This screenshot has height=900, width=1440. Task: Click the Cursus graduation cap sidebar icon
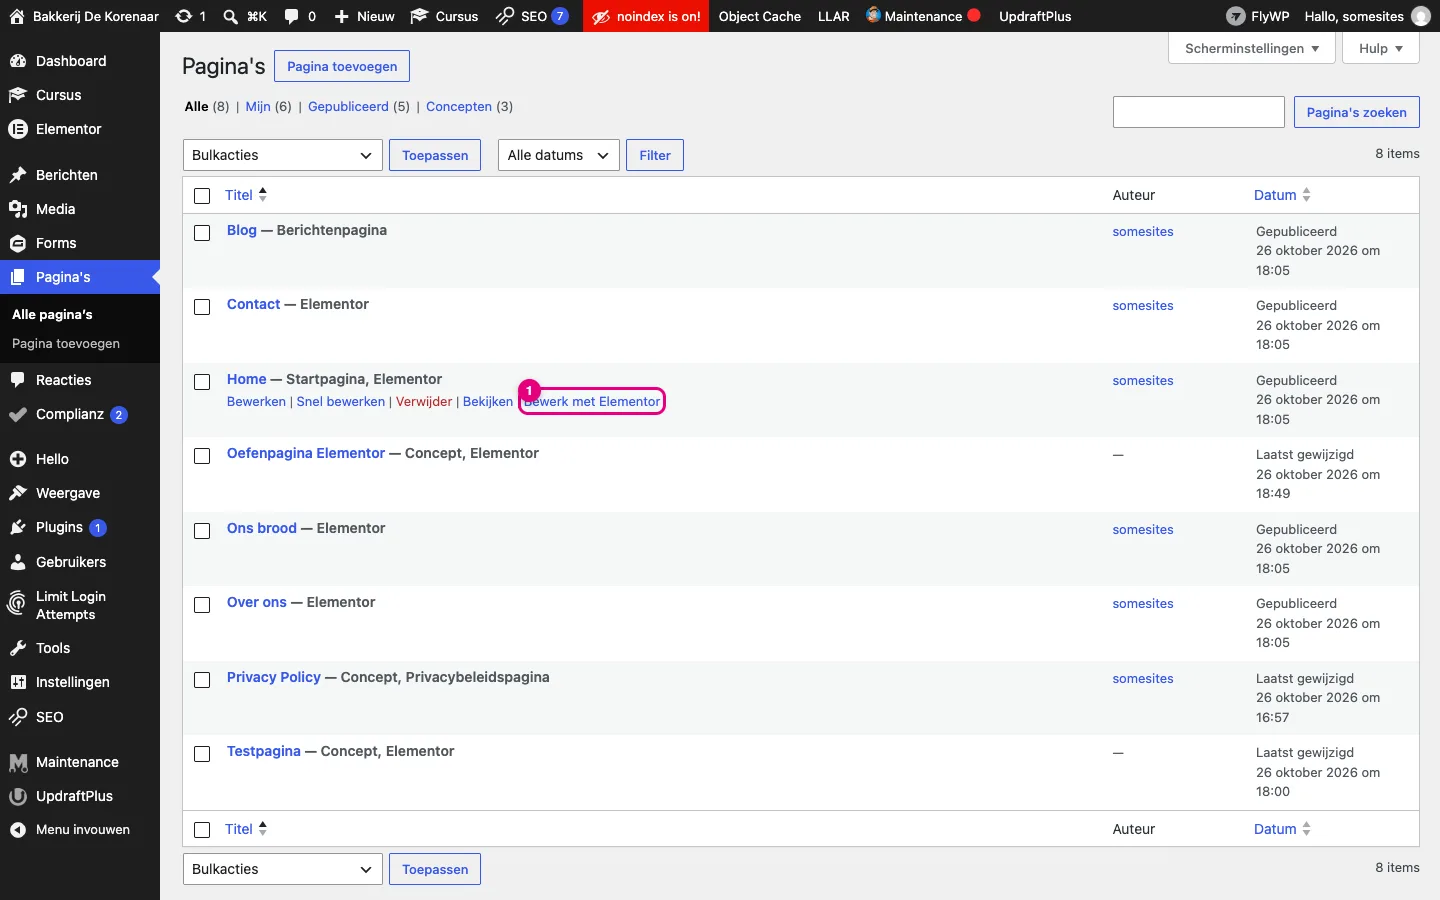tap(17, 95)
